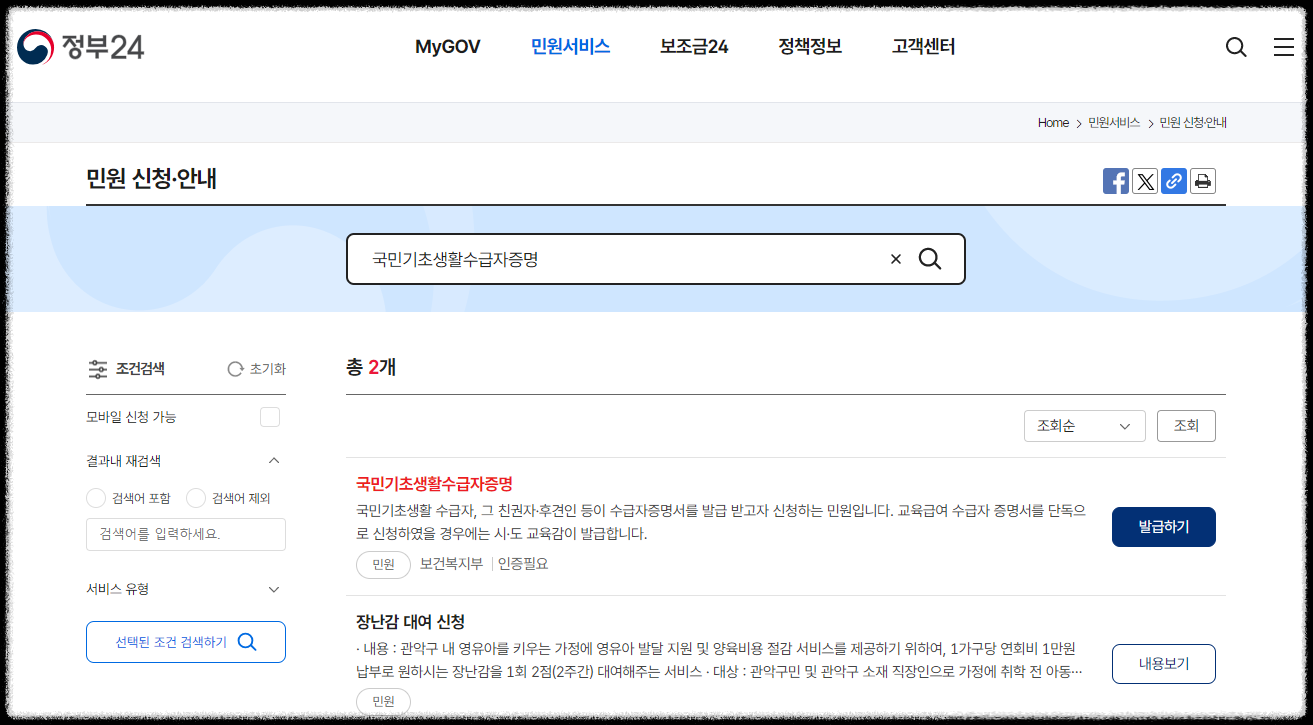This screenshot has width=1313, height=725.
Task: Open the 조회순 sort dropdown
Action: tap(1084, 425)
